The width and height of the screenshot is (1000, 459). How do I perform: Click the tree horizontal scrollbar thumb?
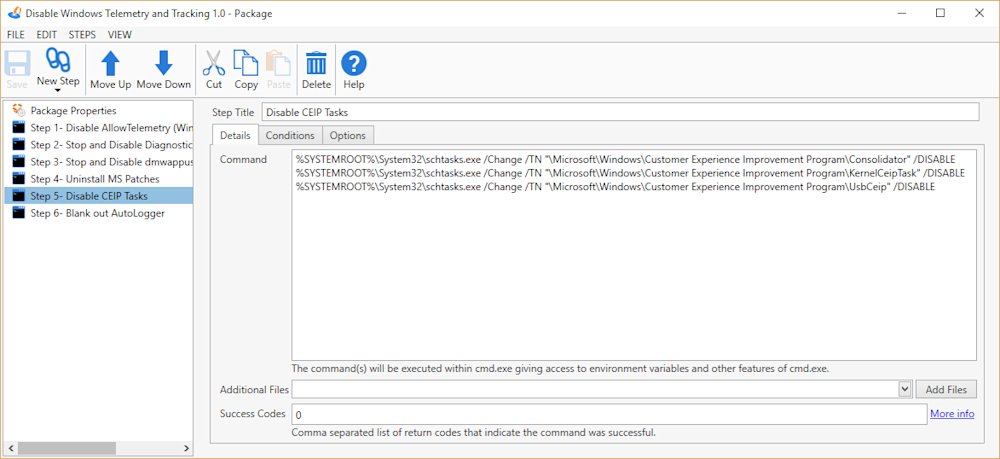click(x=66, y=448)
